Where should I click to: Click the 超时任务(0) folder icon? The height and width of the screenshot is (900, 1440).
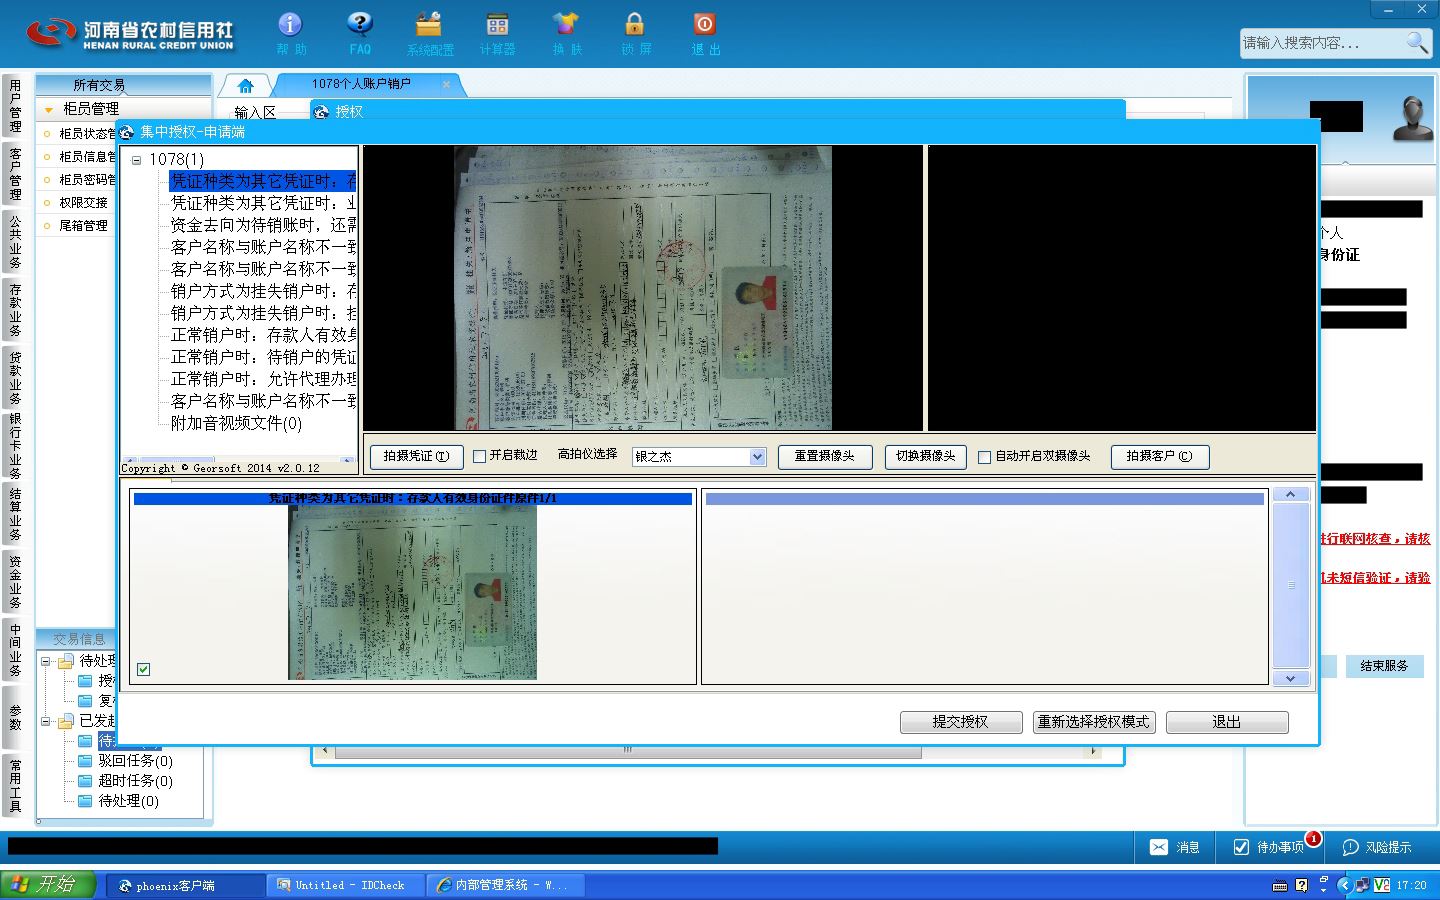click(x=85, y=781)
